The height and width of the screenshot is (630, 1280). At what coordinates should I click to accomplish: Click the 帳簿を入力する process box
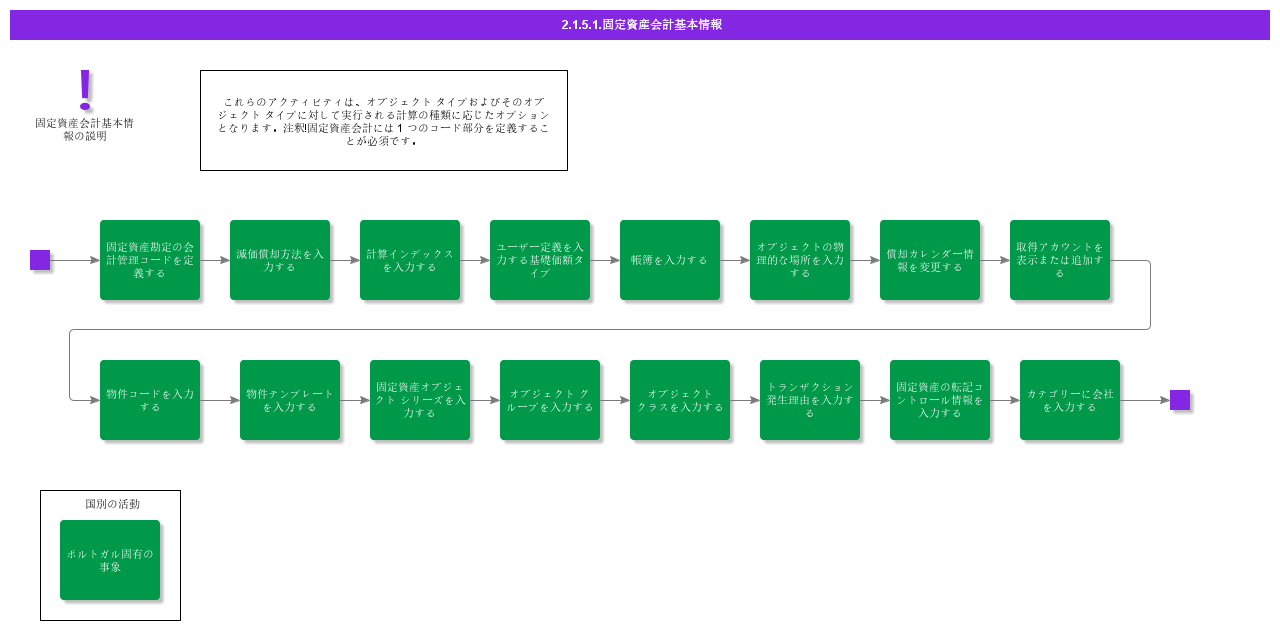coord(670,260)
